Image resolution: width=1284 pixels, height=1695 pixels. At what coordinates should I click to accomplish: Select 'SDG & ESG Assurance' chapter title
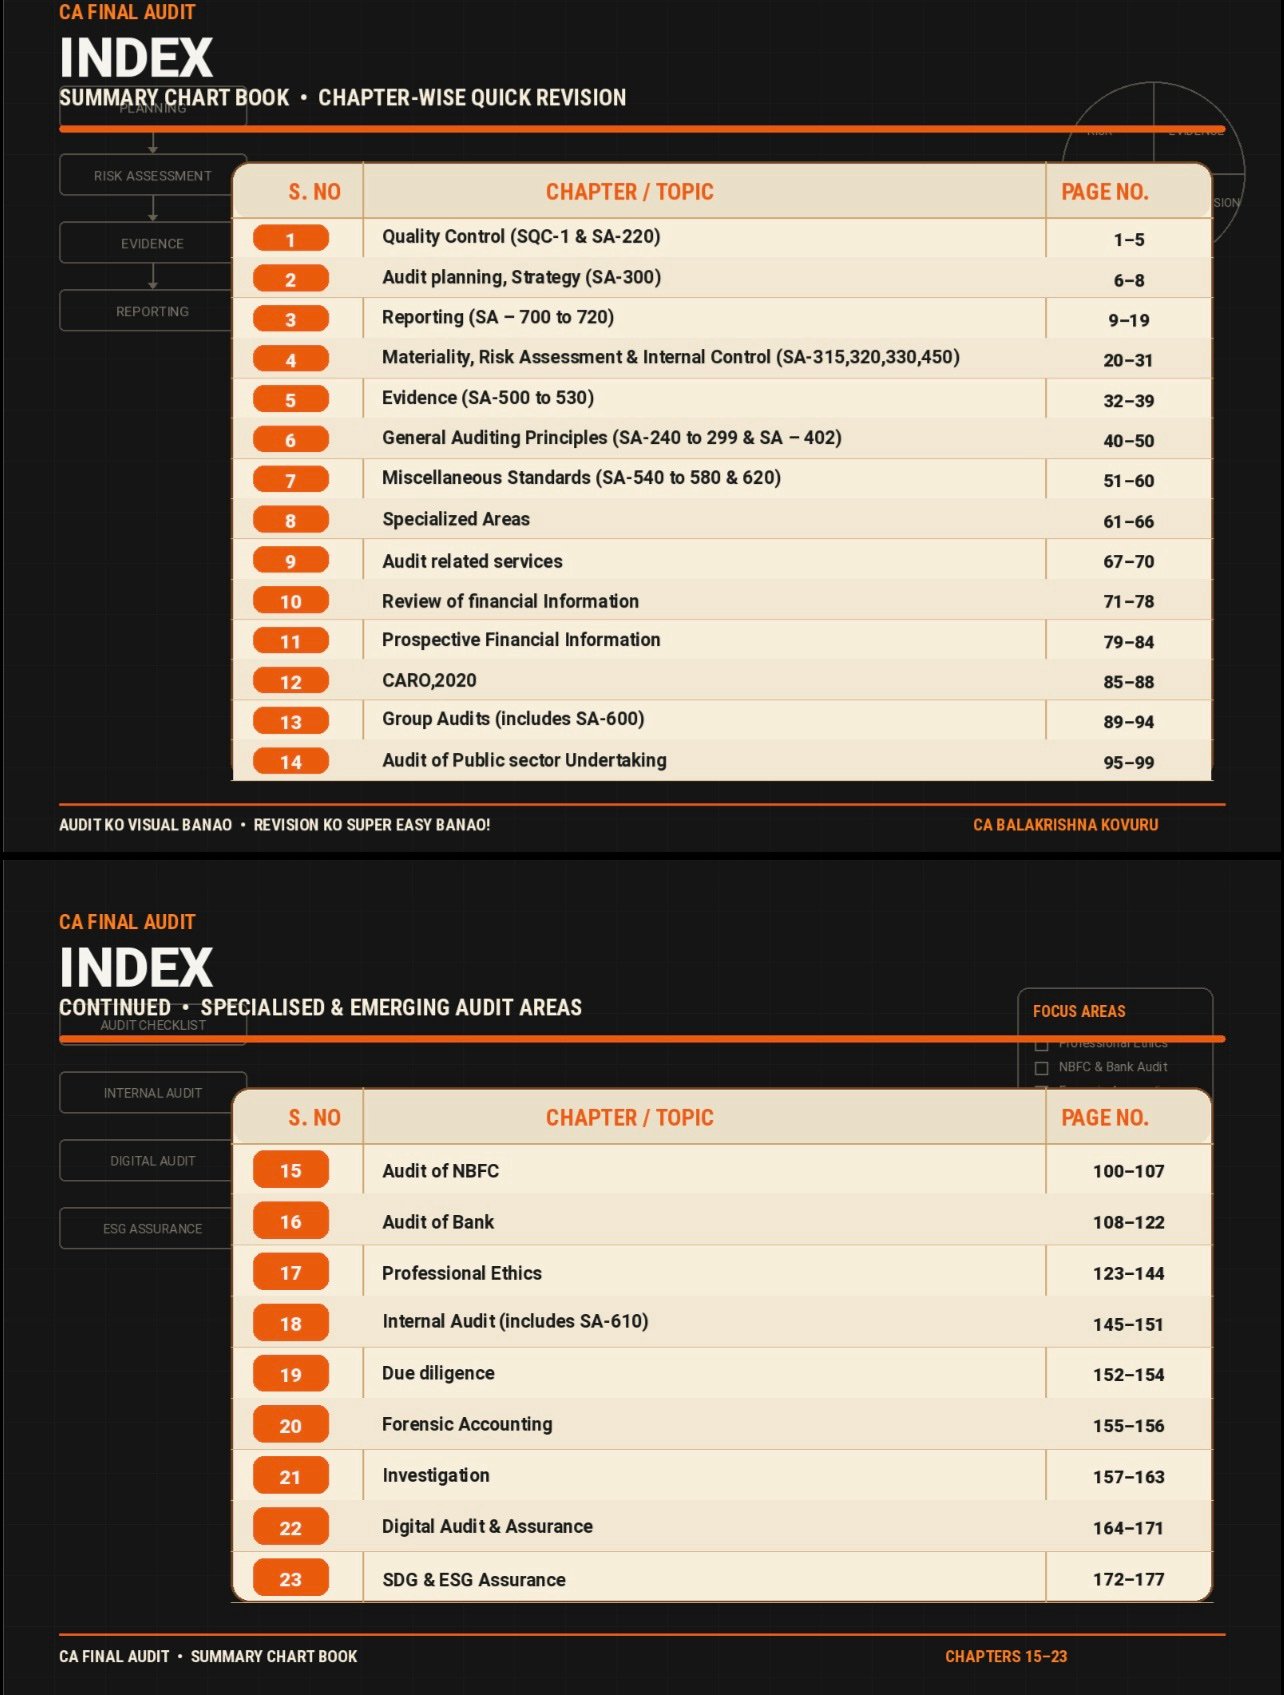[x=474, y=1580]
